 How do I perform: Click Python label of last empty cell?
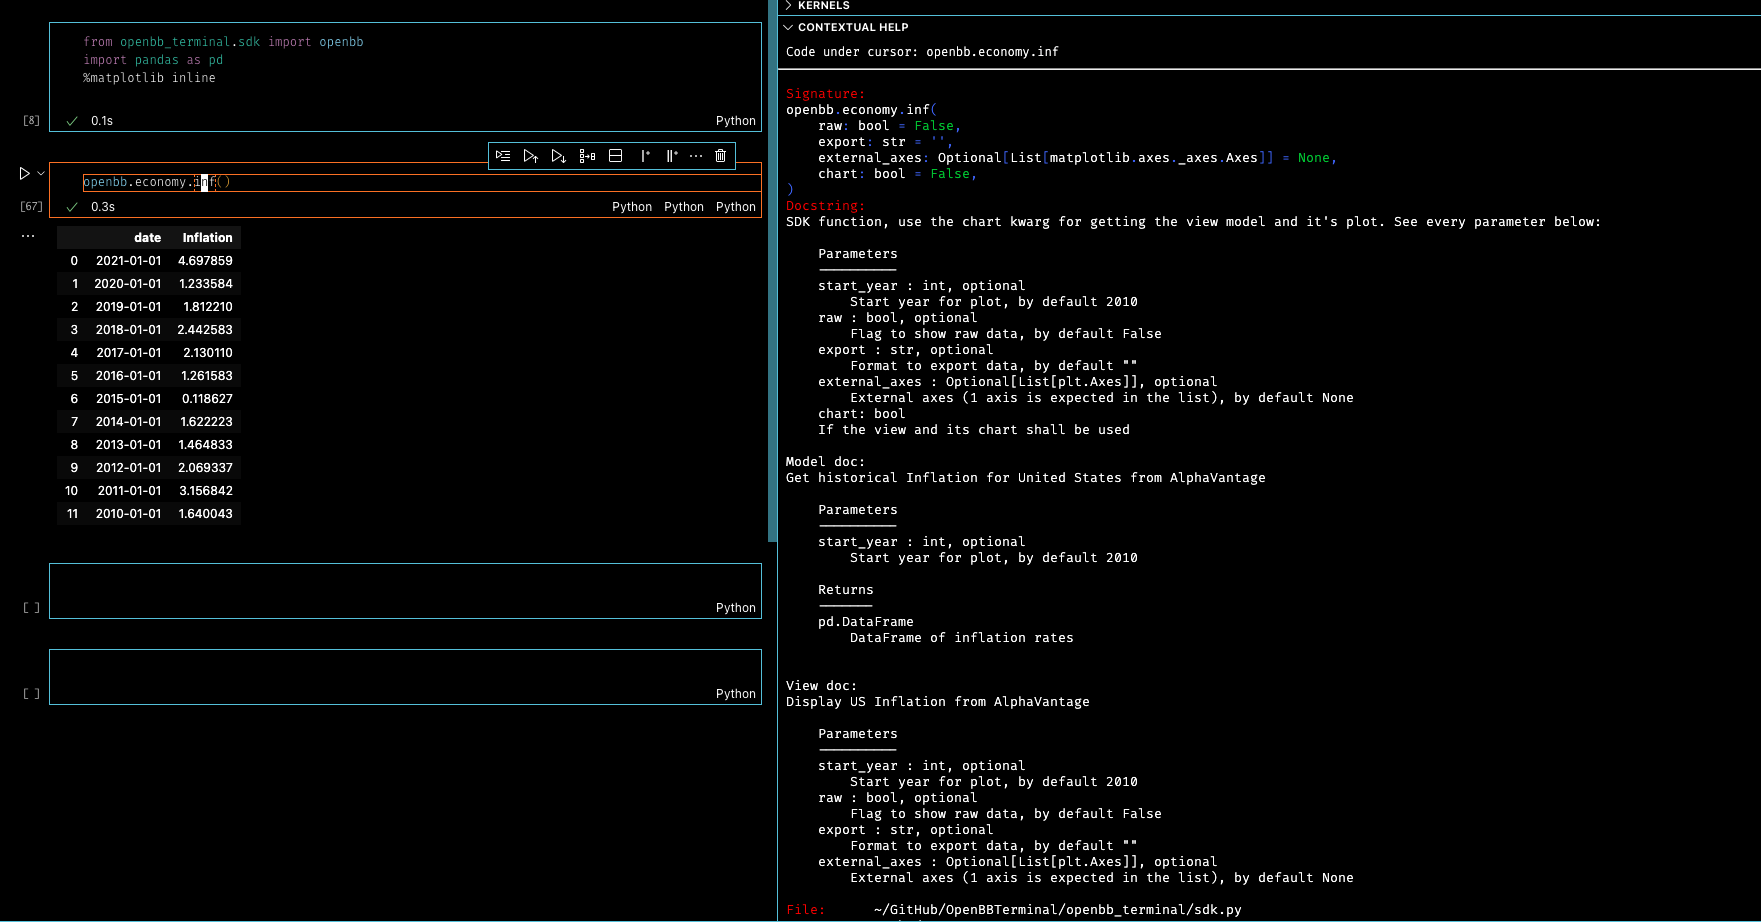[736, 694]
